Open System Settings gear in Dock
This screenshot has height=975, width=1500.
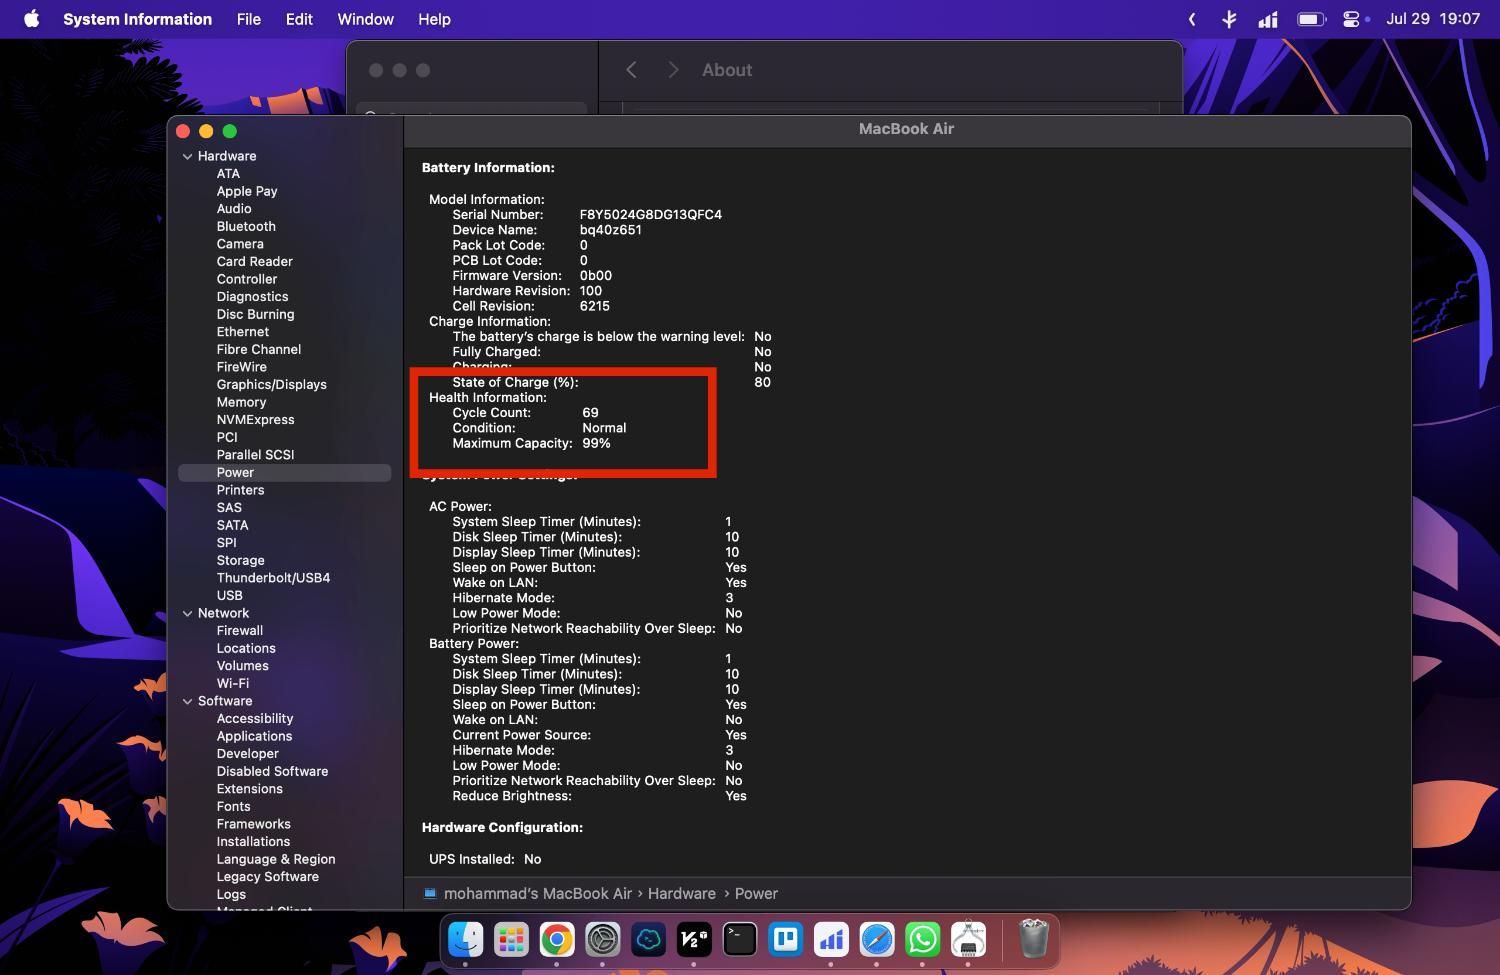(x=603, y=939)
